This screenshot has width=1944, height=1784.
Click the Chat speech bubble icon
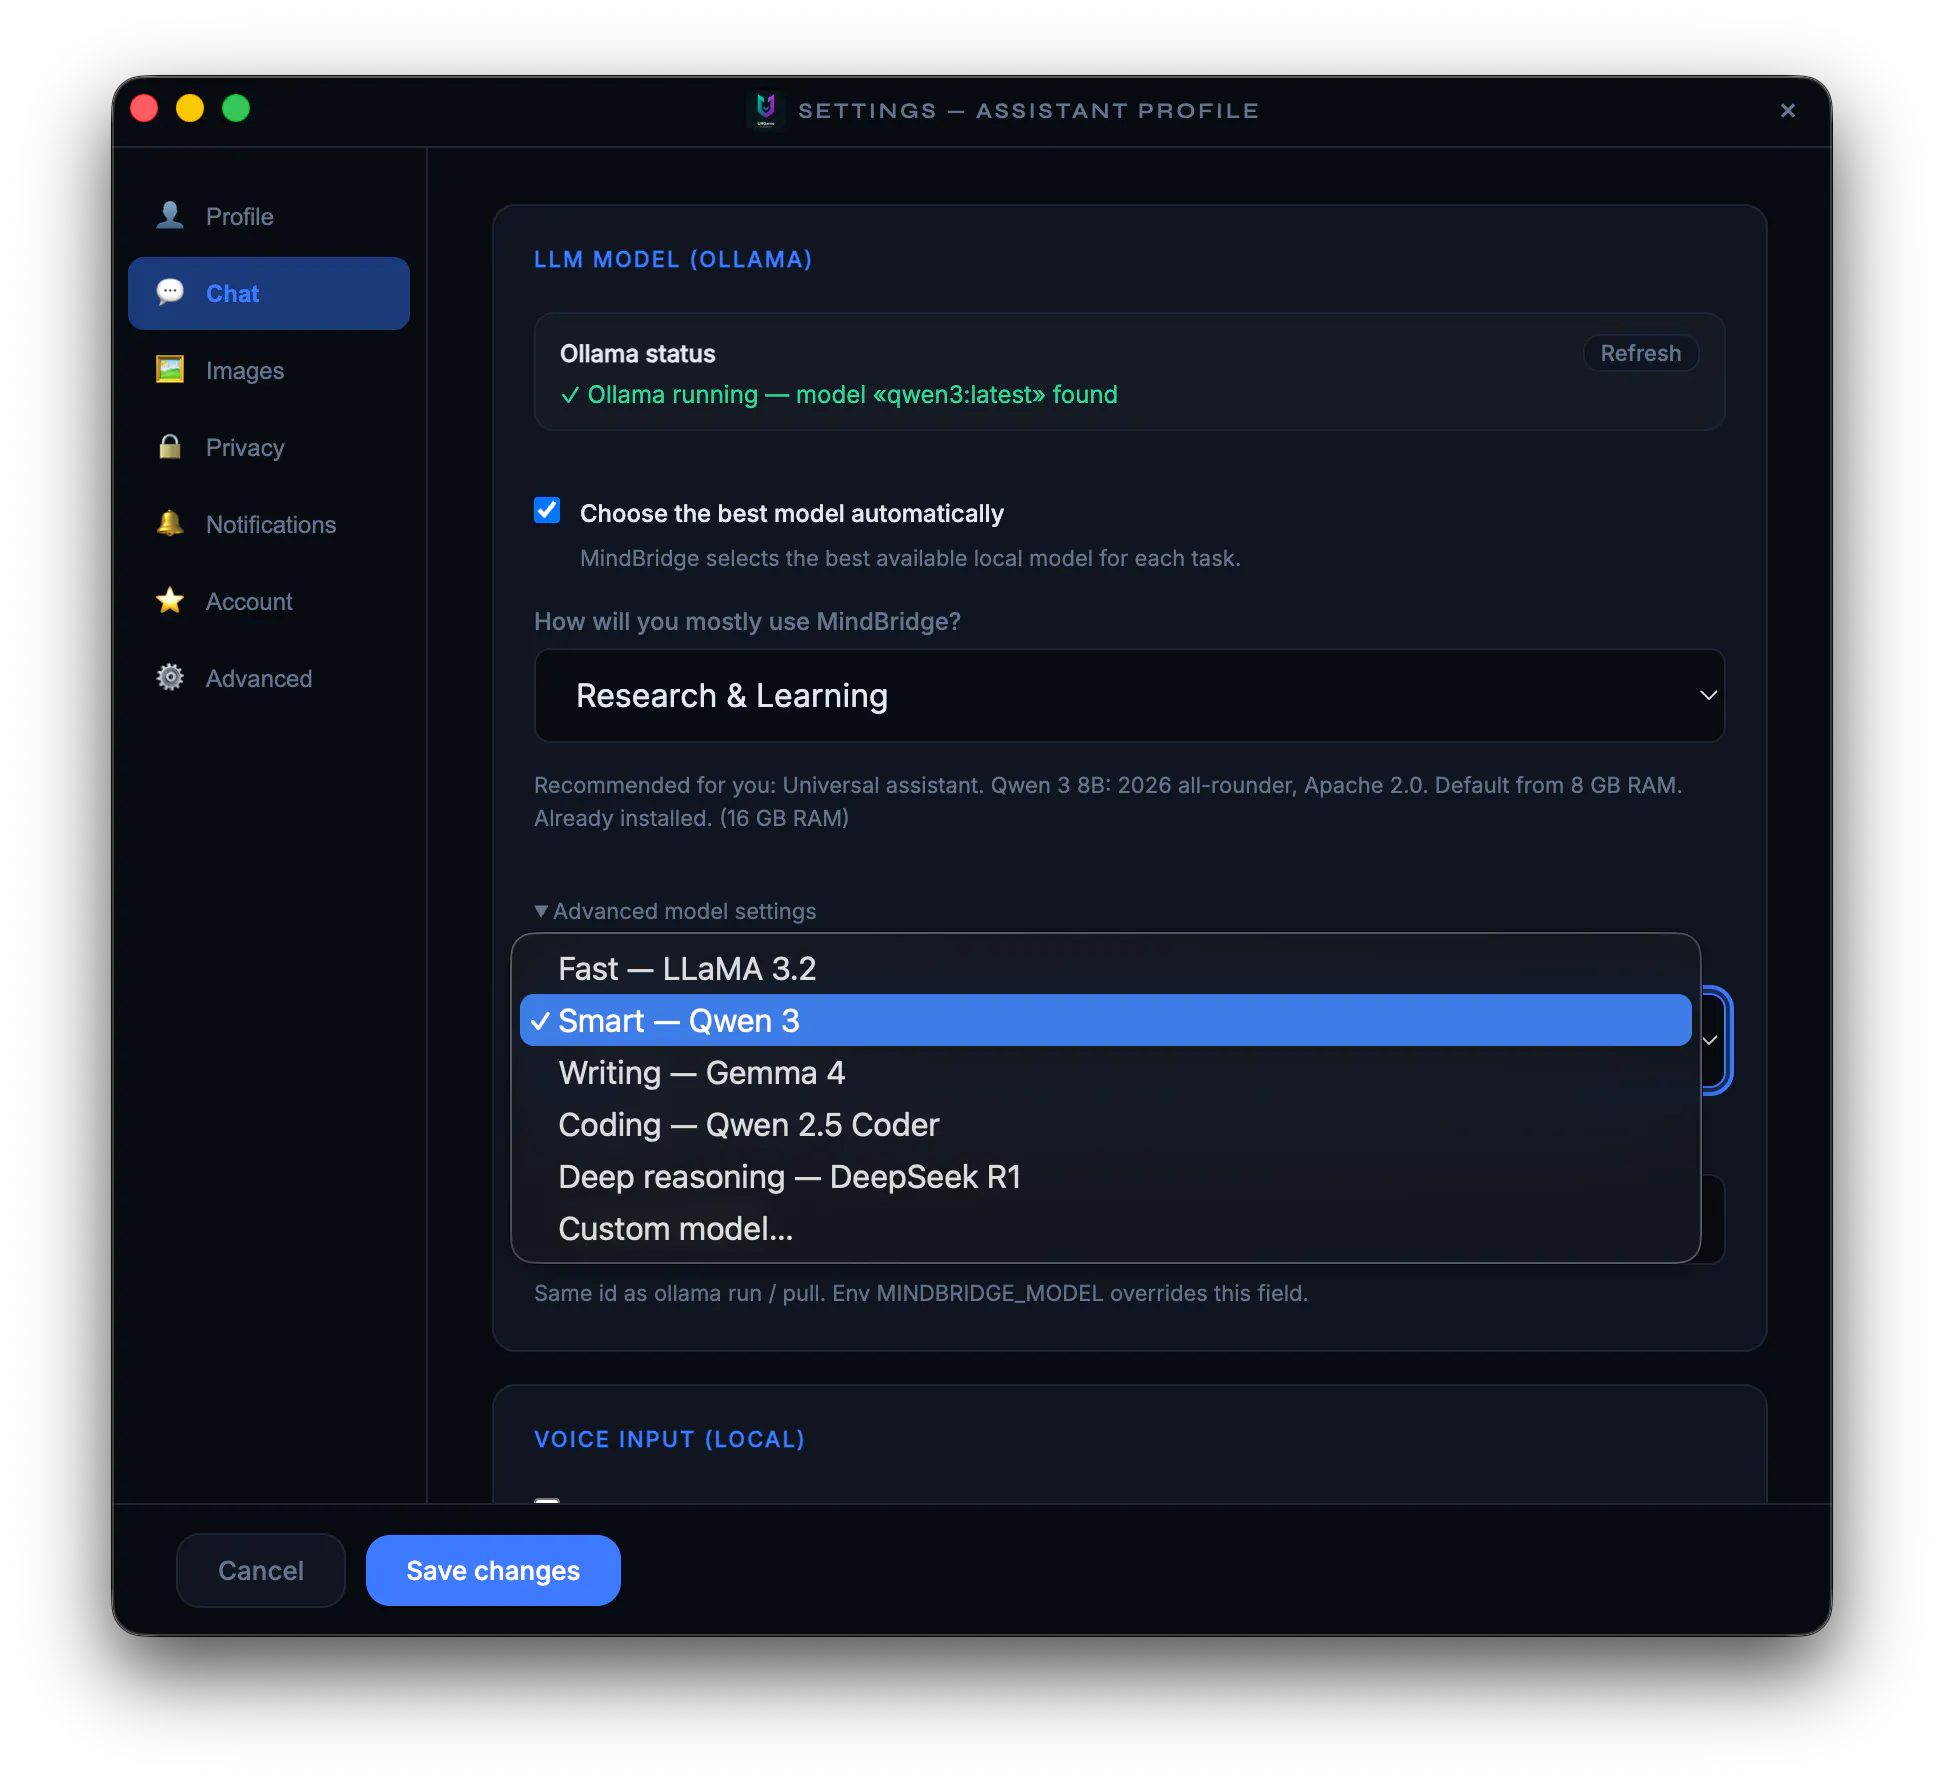170,293
